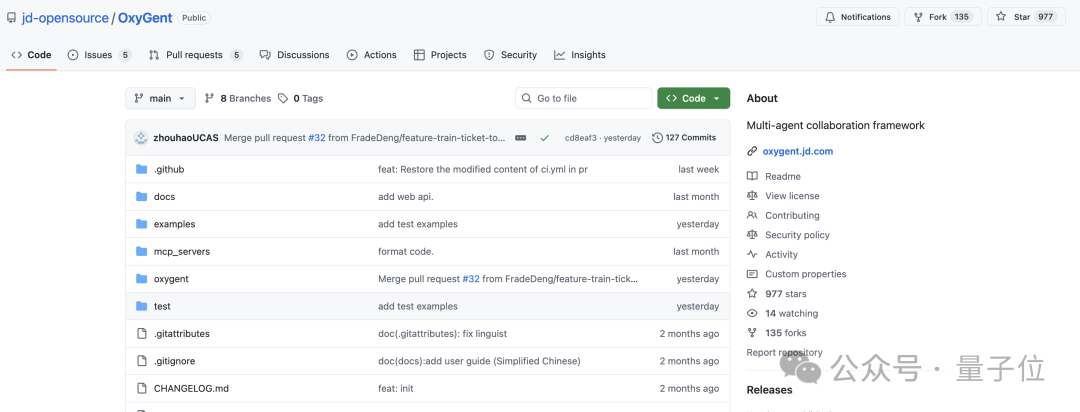
Task: Switch to the Pull requests tab
Action: [194, 55]
